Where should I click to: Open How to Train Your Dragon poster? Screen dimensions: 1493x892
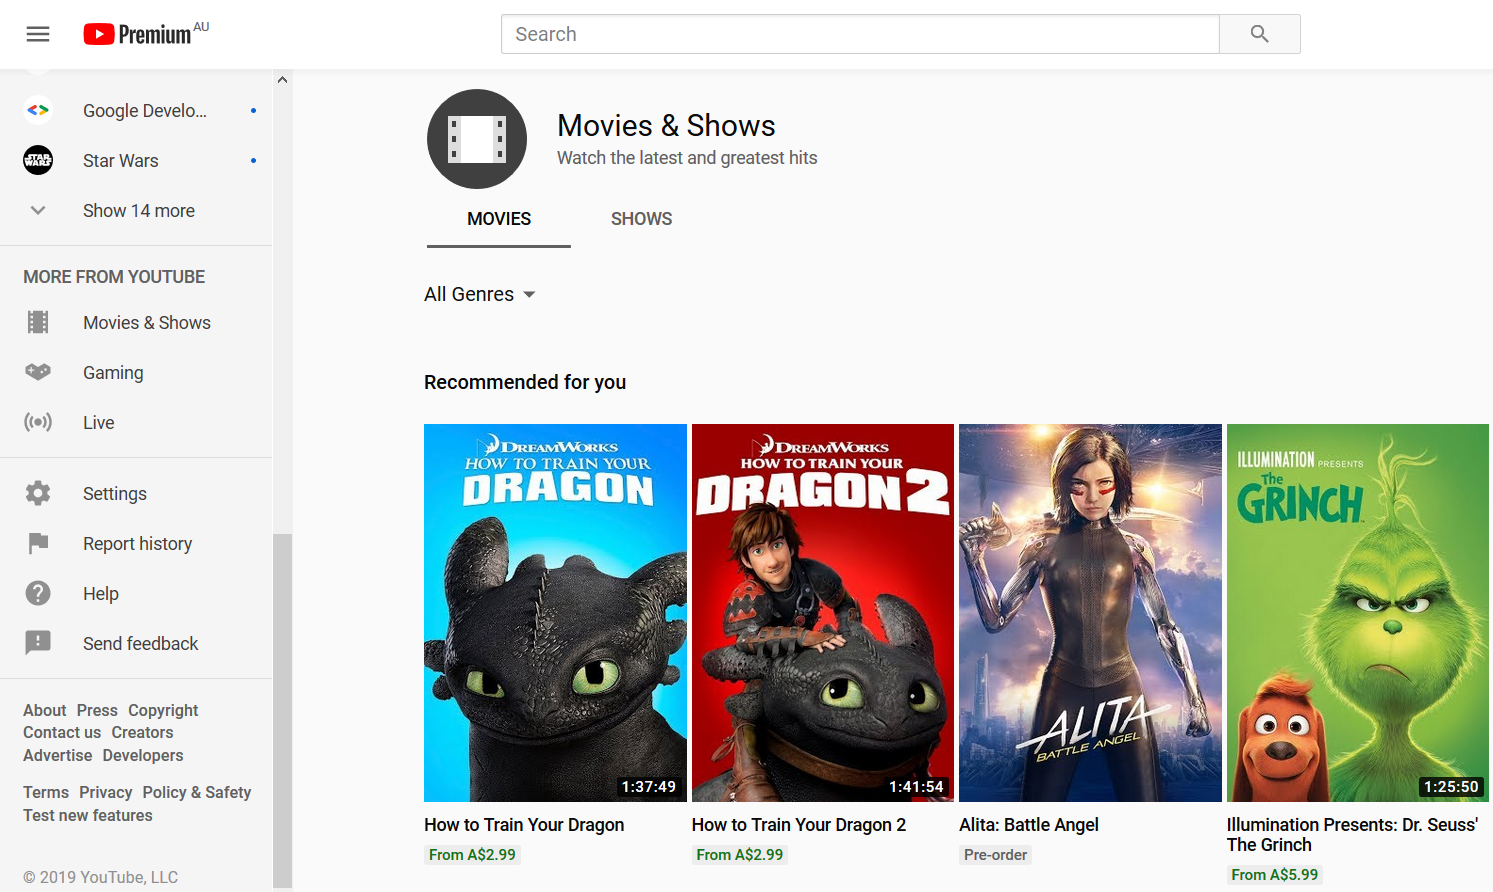(x=555, y=612)
